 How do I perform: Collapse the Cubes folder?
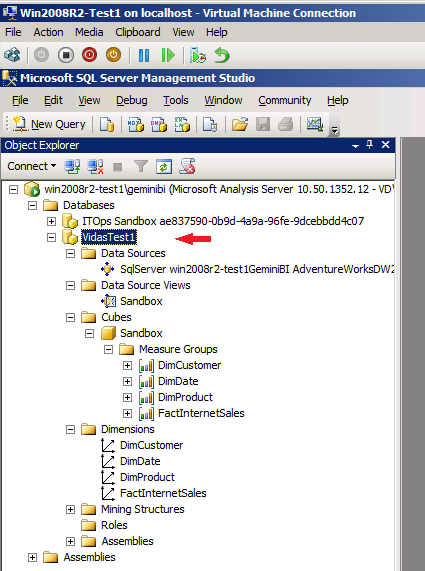(70, 318)
